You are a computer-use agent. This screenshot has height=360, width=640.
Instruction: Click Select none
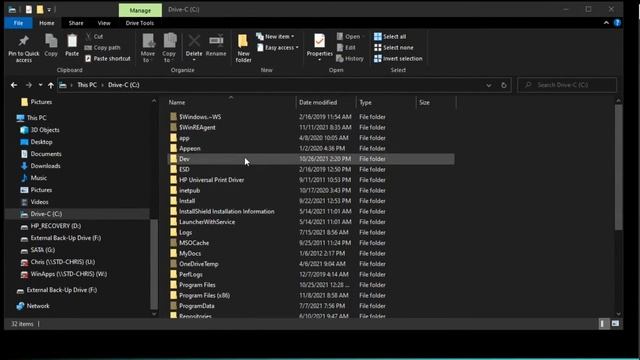[393, 47]
